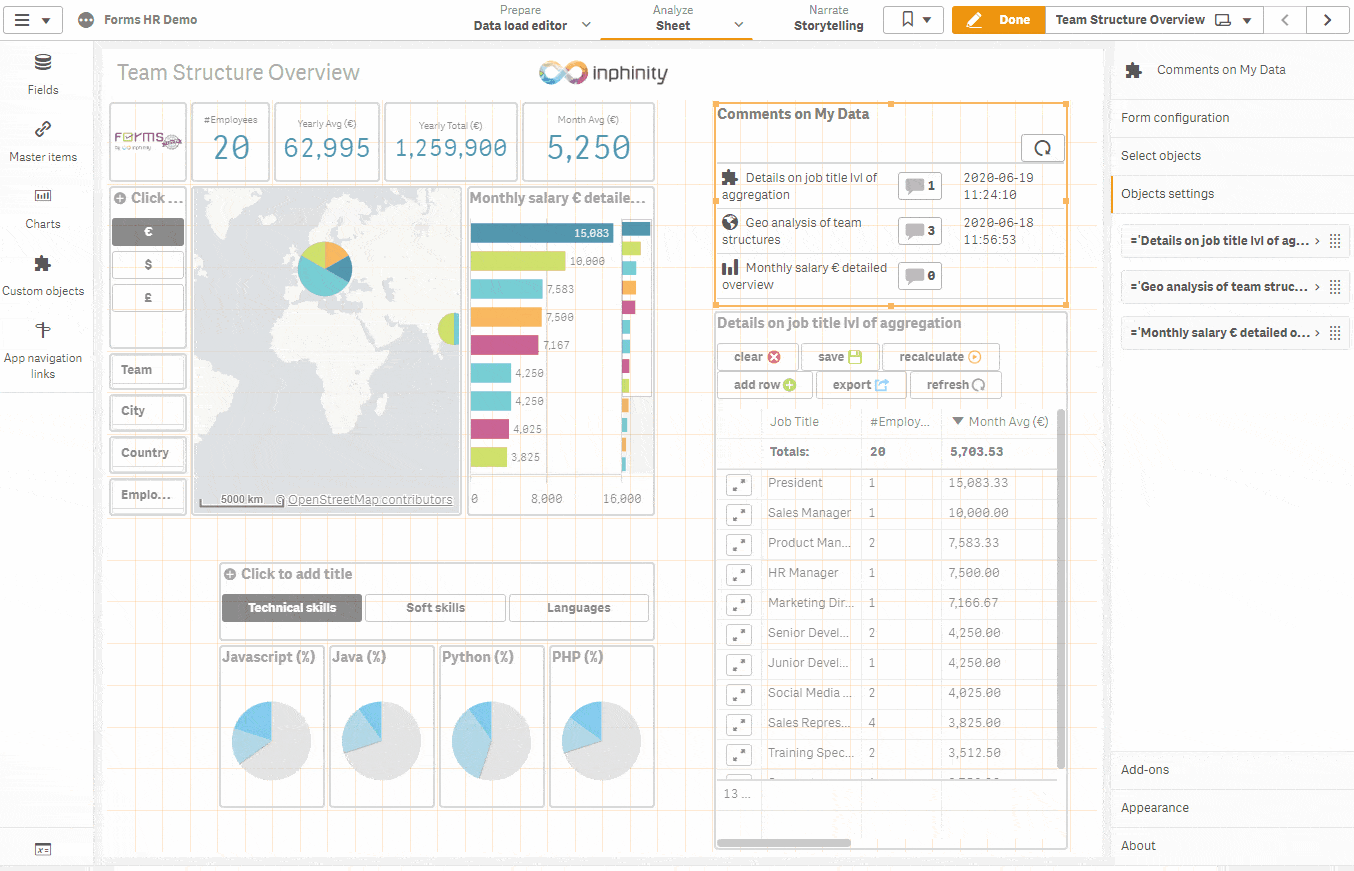Switch to Narrate Storytelling tab

pos(829,19)
